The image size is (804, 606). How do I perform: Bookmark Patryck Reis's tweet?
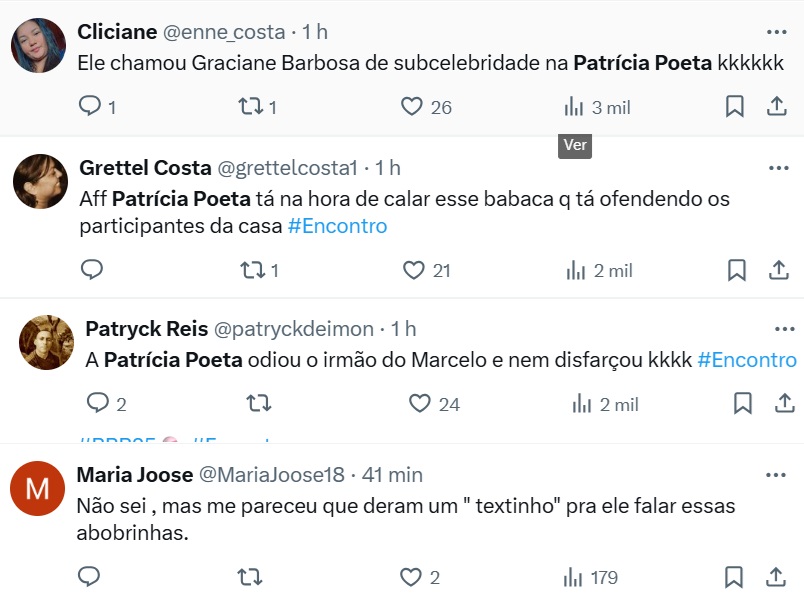tap(743, 403)
